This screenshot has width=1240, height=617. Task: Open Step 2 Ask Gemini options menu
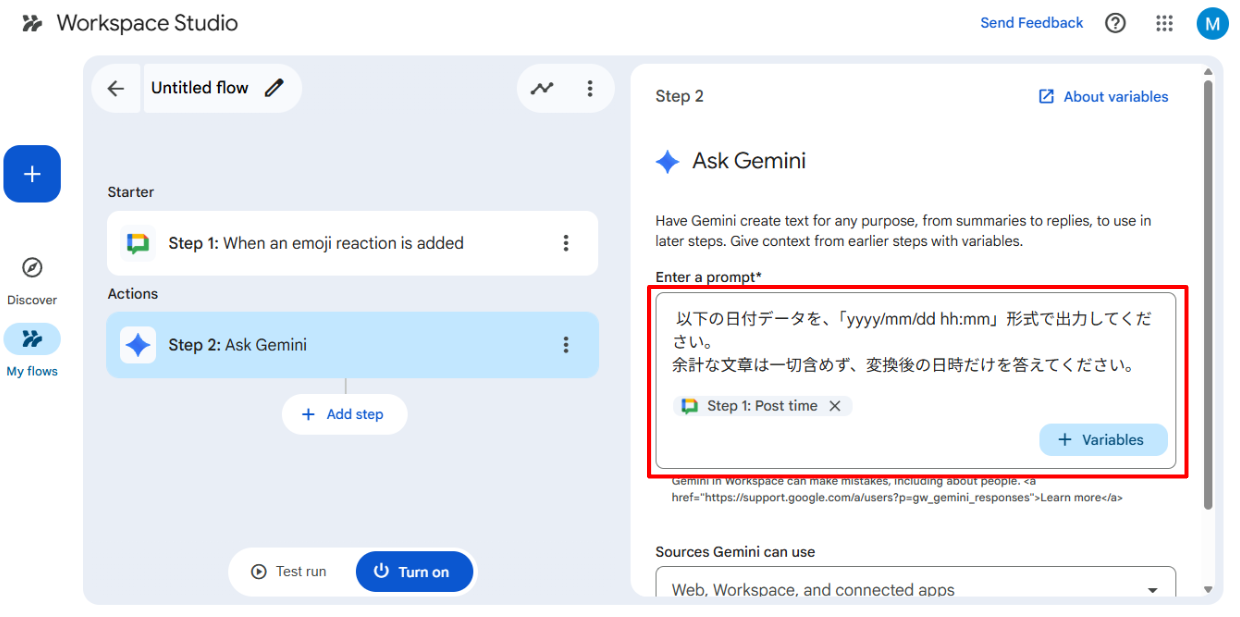coord(566,345)
